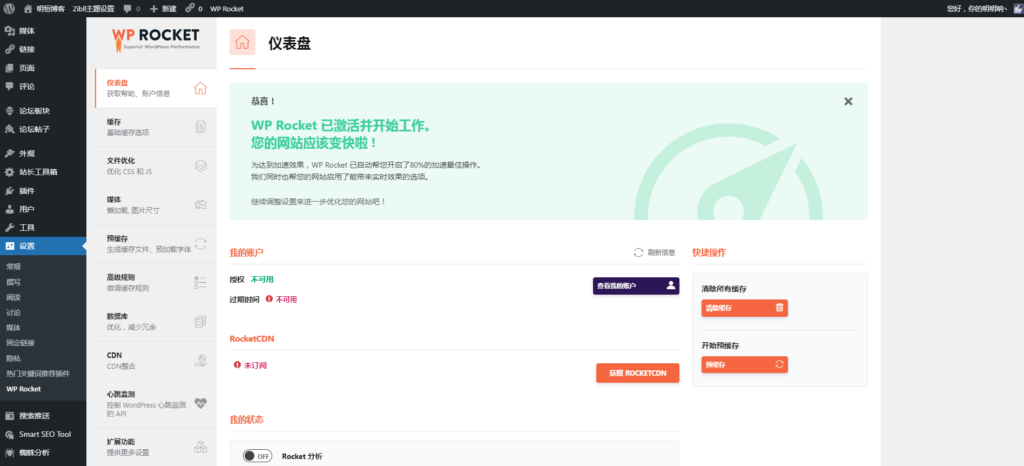Open the 高级规则 tab
Image resolution: width=1024 pixels, height=466 pixels.
tap(155, 283)
